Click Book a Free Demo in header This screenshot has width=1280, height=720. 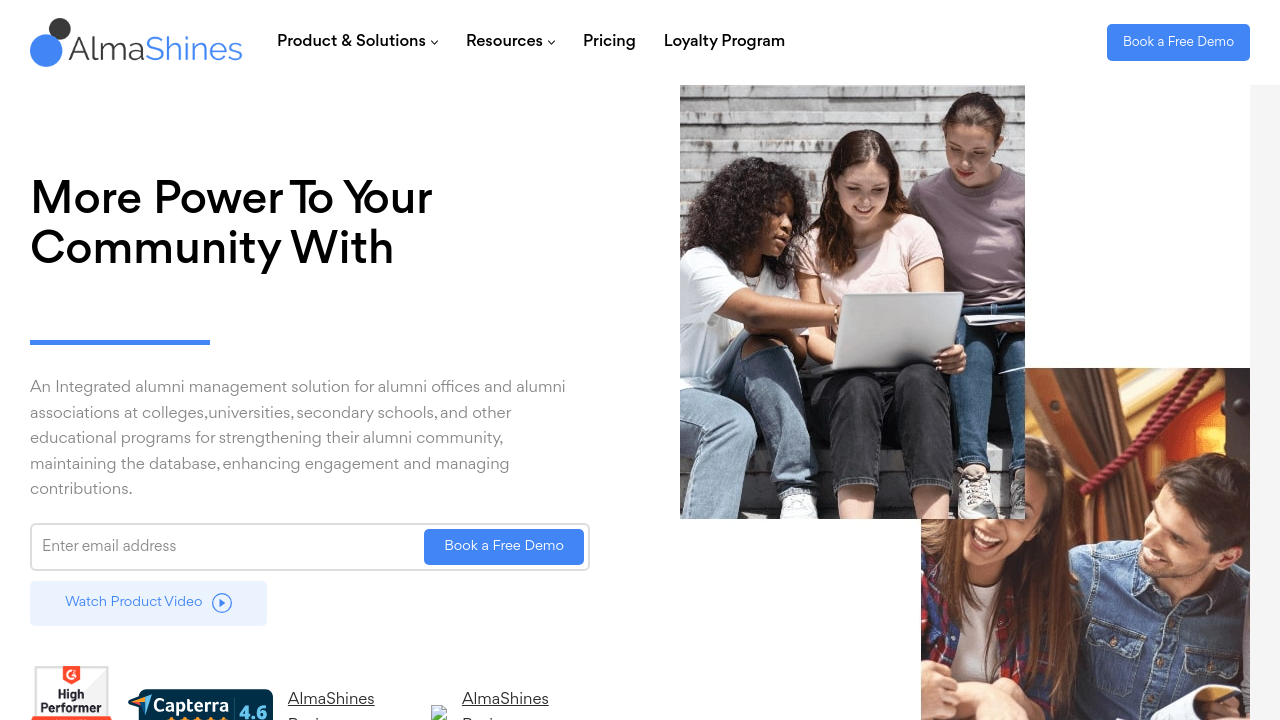[1178, 42]
